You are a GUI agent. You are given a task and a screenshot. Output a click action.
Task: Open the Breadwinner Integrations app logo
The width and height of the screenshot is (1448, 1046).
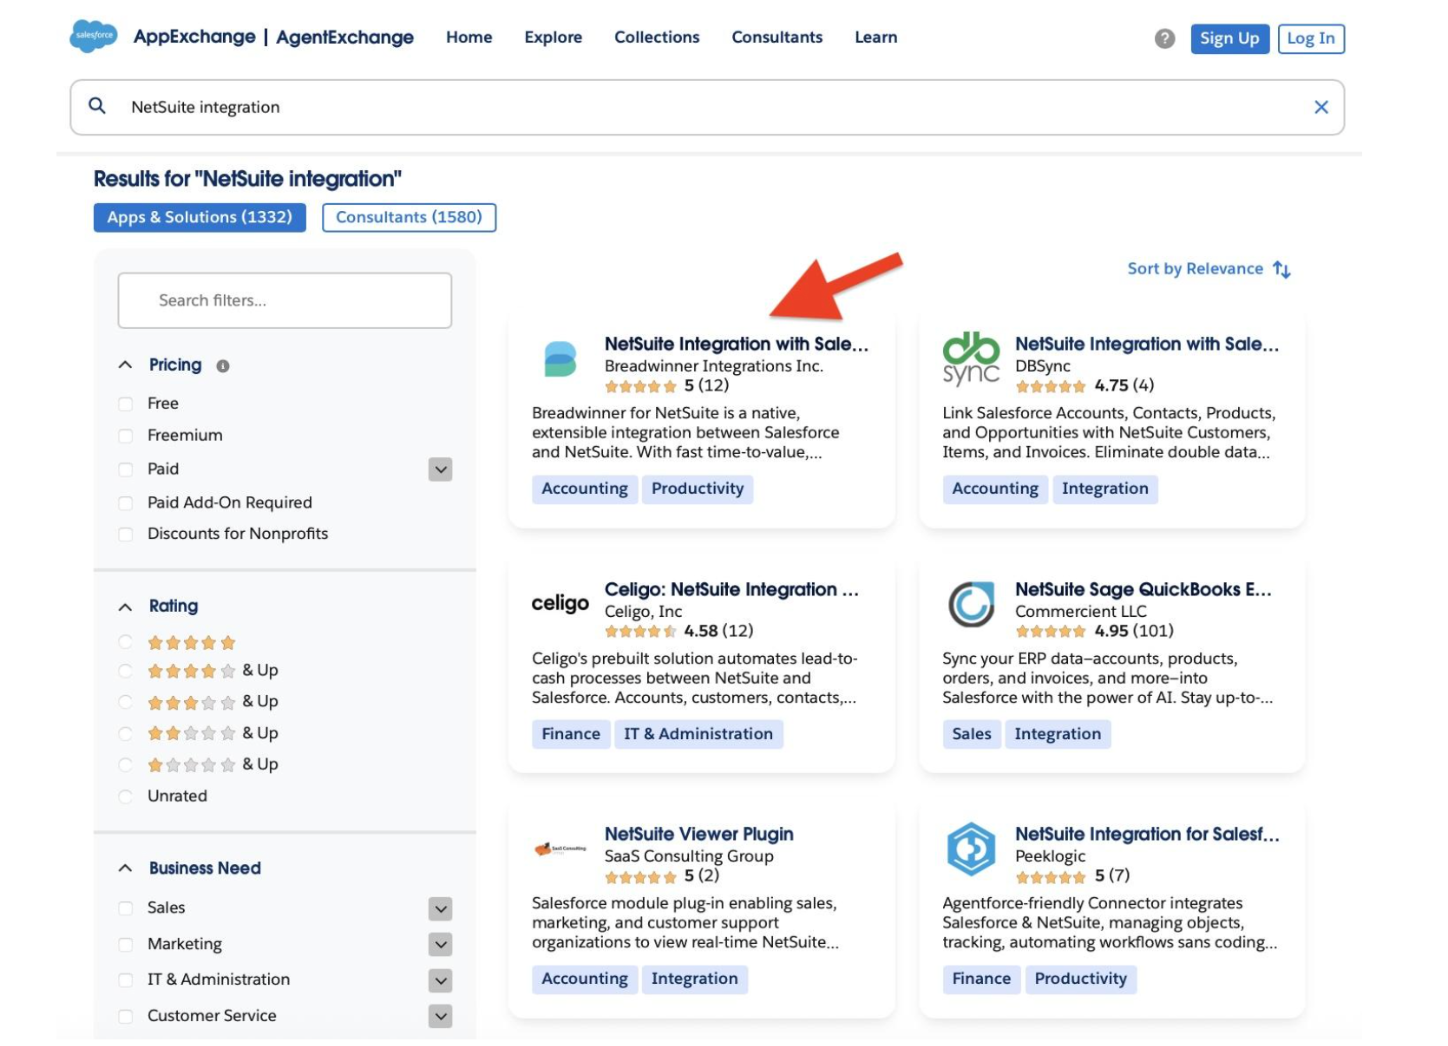click(x=560, y=360)
